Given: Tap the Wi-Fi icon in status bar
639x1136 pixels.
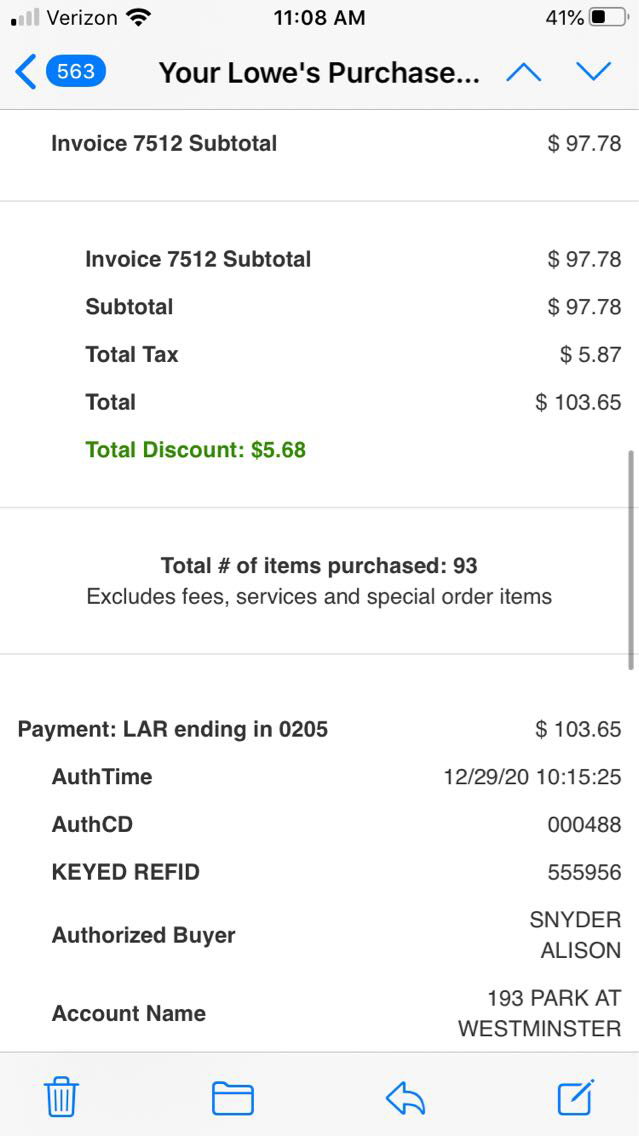Looking at the screenshot, I should point(139,18).
